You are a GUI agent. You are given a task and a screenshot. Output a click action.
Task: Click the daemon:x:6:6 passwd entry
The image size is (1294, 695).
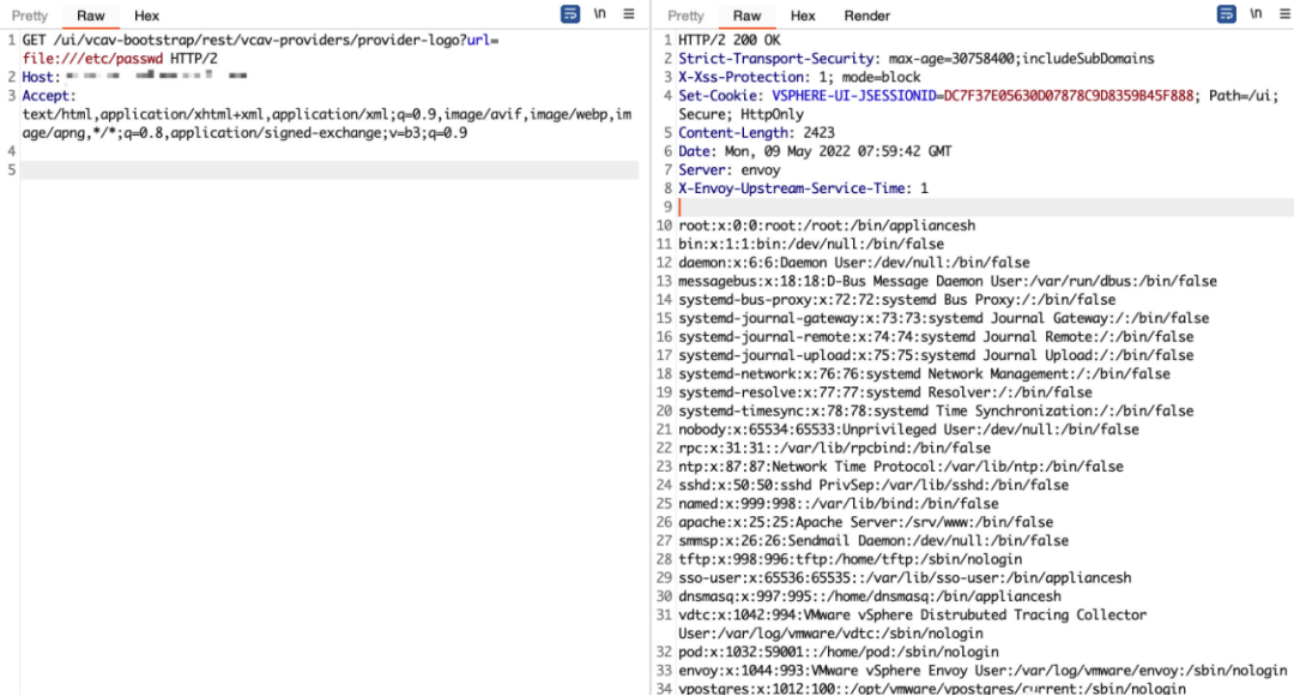click(853, 263)
